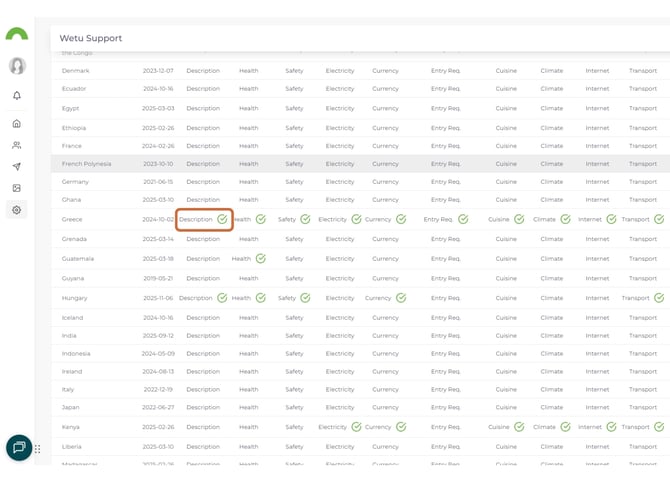Open French Polynesia Entry Req. link

click(446, 164)
